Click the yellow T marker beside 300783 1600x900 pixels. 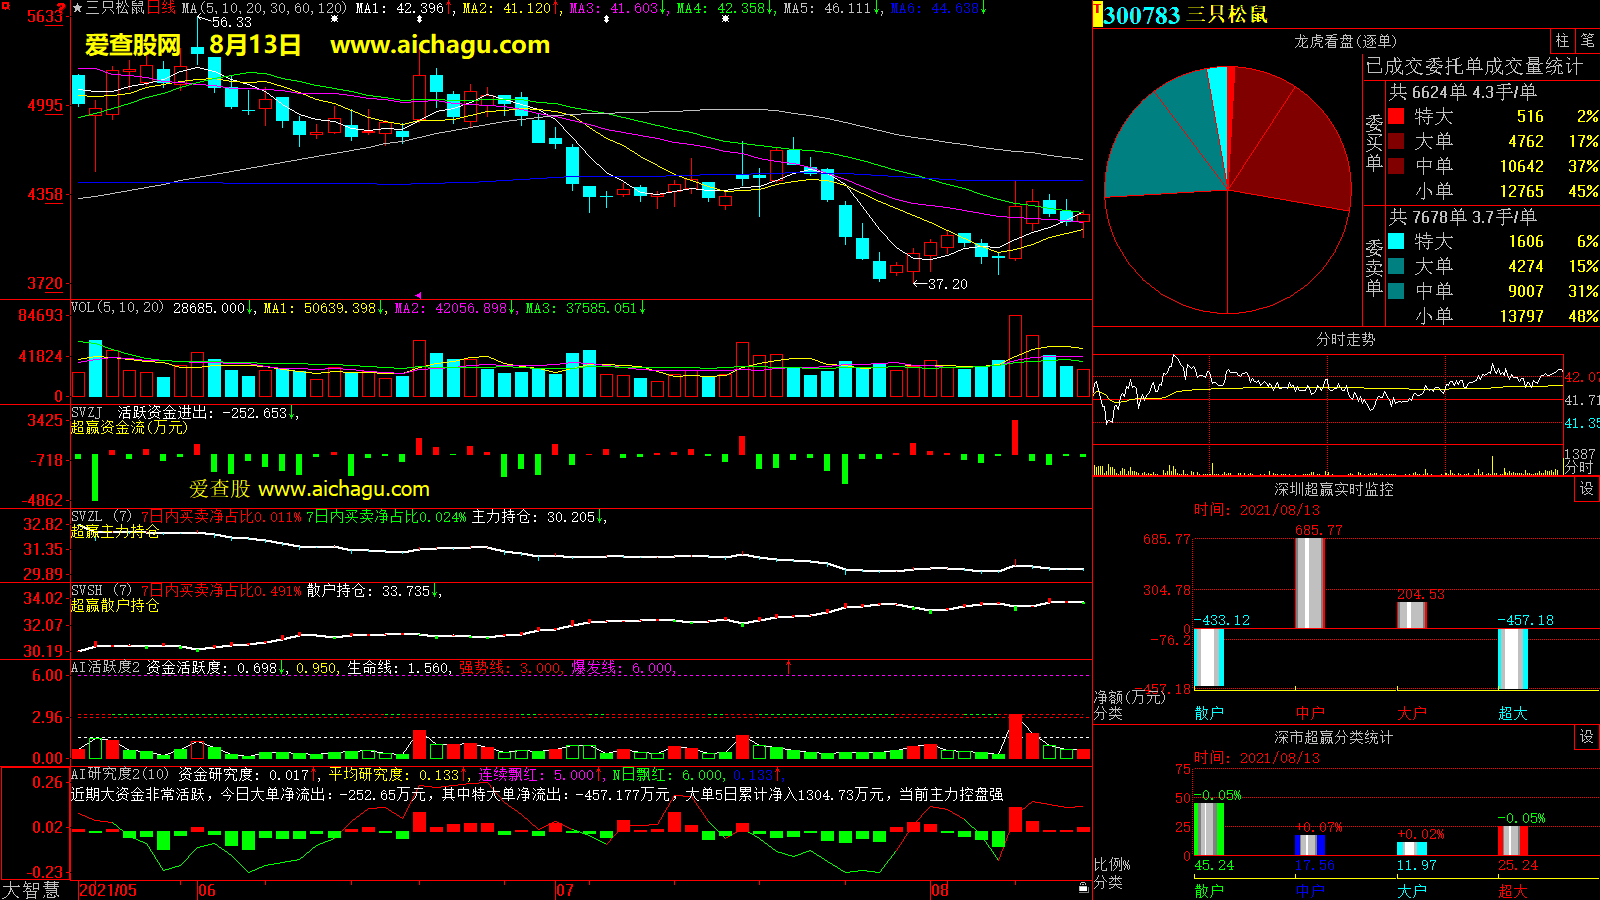click(1097, 14)
